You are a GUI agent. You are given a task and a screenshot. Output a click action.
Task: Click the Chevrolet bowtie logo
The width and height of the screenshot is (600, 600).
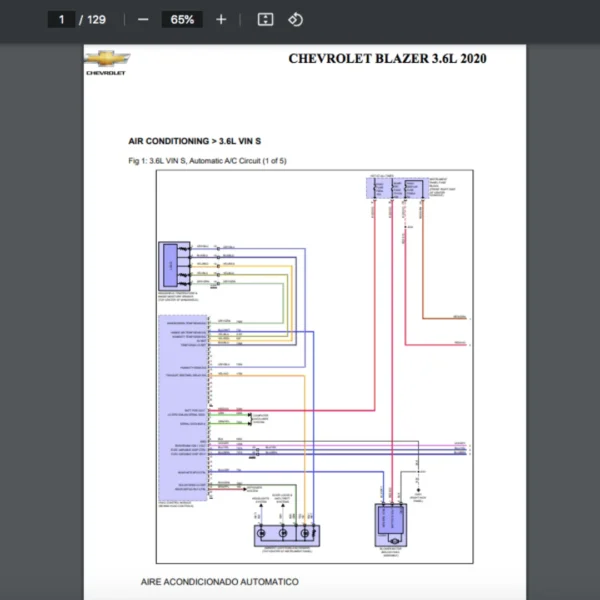pos(107,59)
